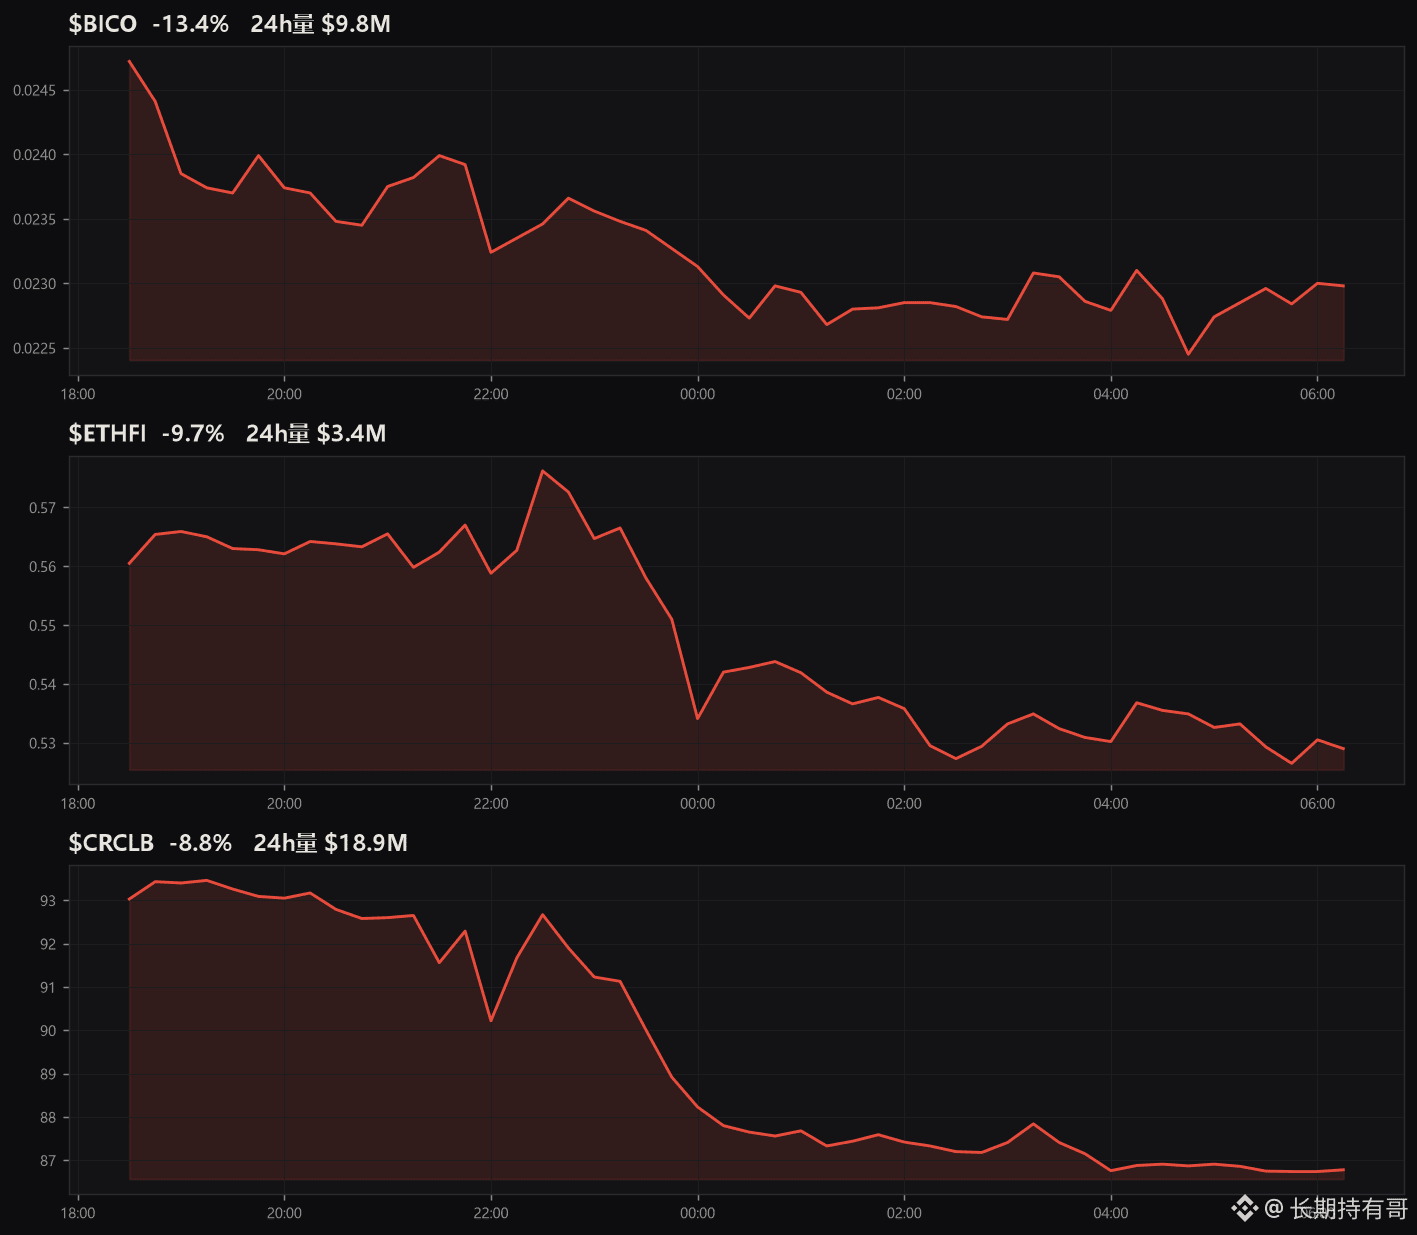Click the 88 price axis label
Image resolution: width=1417 pixels, height=1235 pixels.
(x=48, y=1118)
